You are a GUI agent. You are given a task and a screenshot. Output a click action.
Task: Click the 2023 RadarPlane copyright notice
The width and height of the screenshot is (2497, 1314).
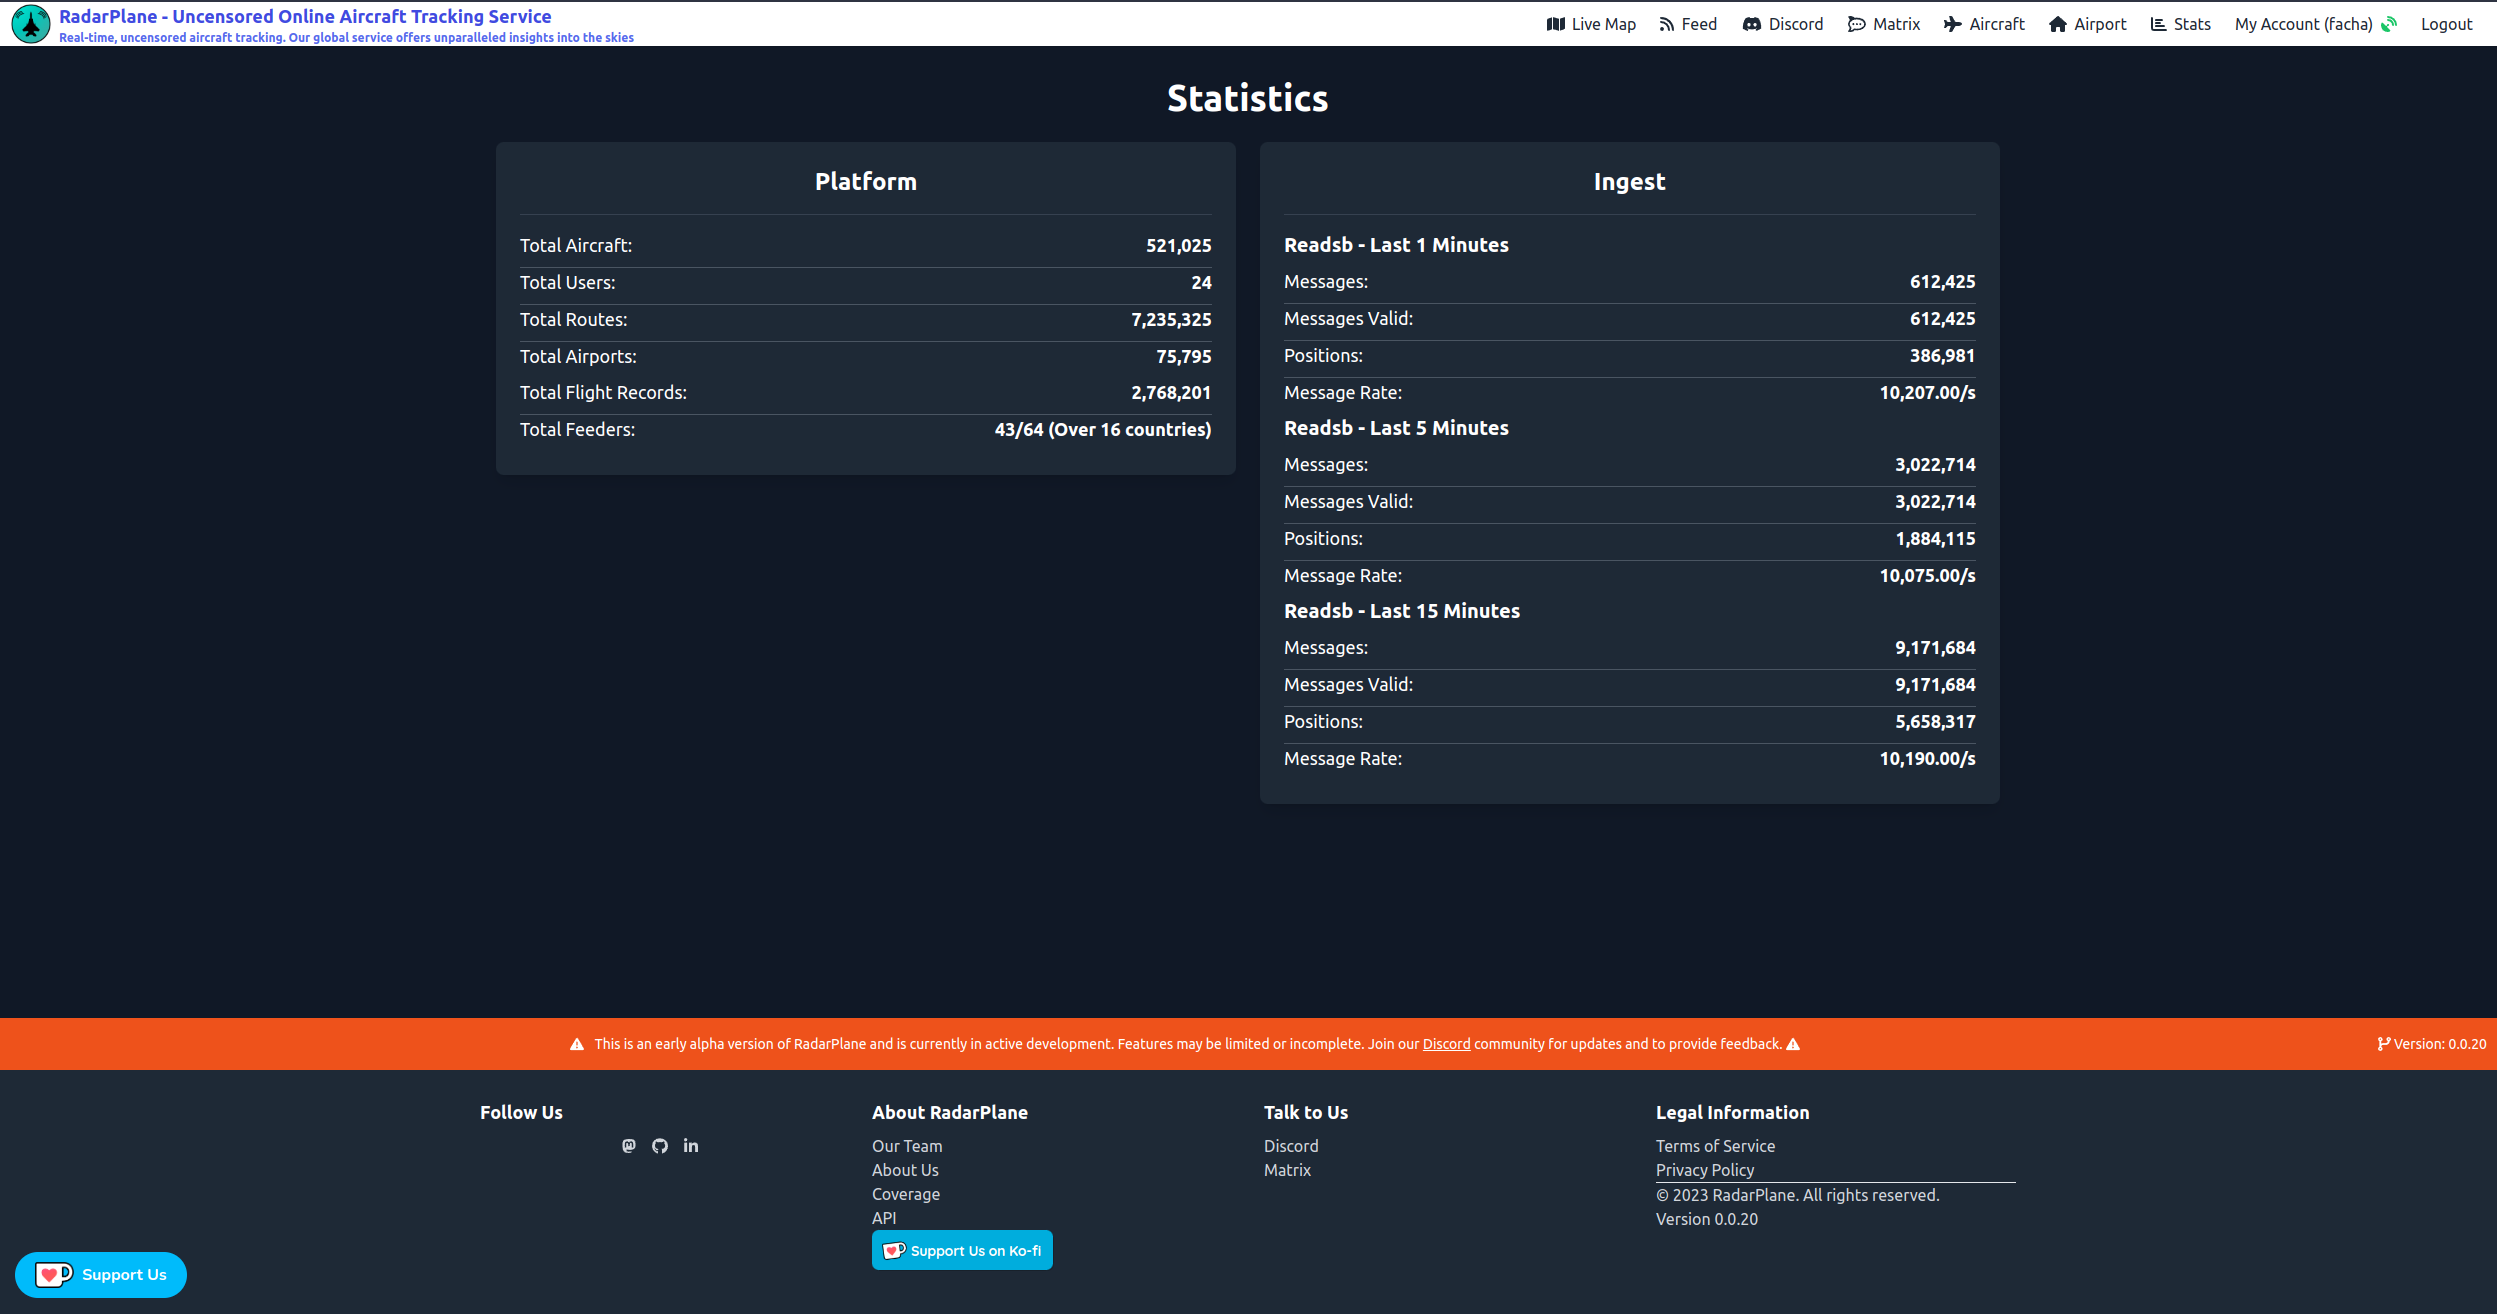1797,1195
